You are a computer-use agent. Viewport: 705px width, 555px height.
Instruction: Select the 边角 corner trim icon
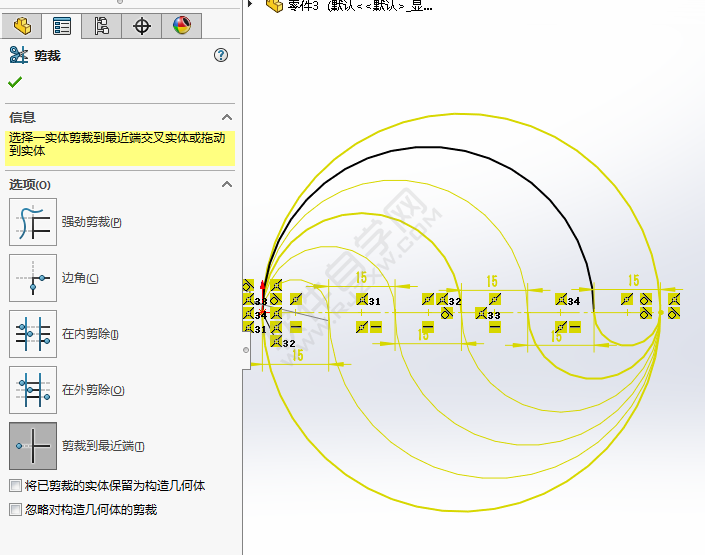point(33,278)
